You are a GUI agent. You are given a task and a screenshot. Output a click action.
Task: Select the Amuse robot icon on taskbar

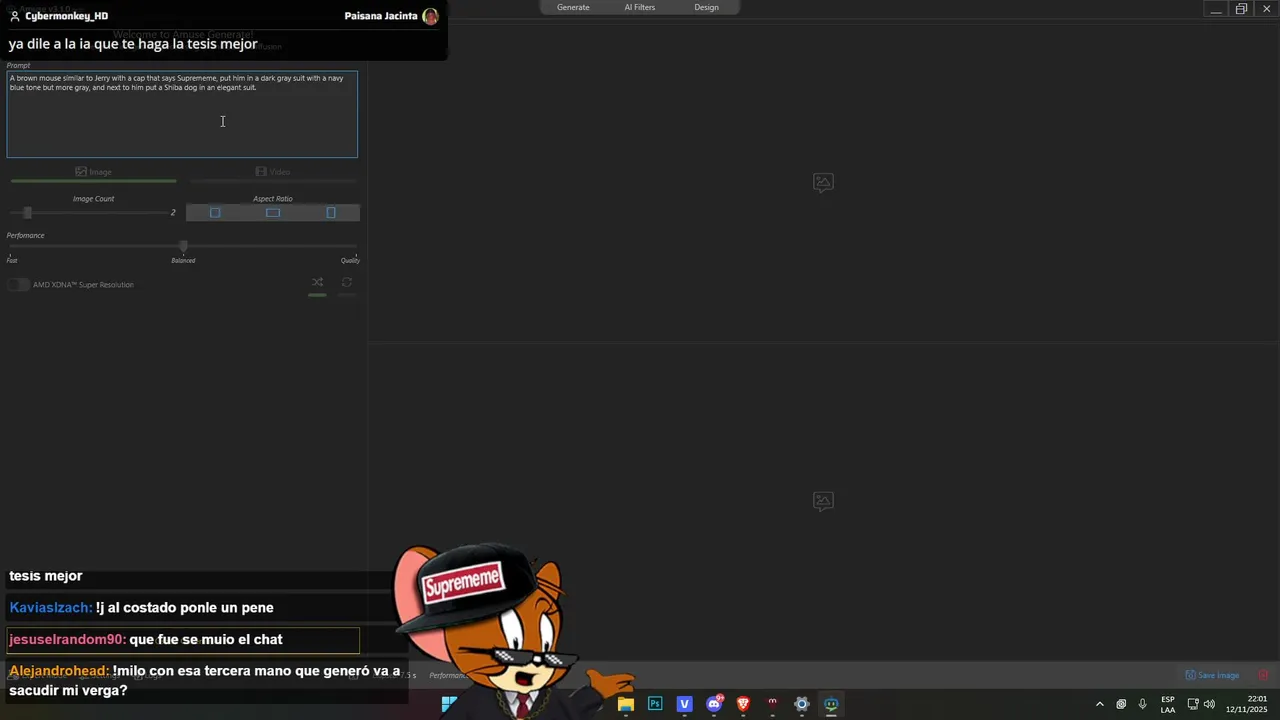[831, 704]
